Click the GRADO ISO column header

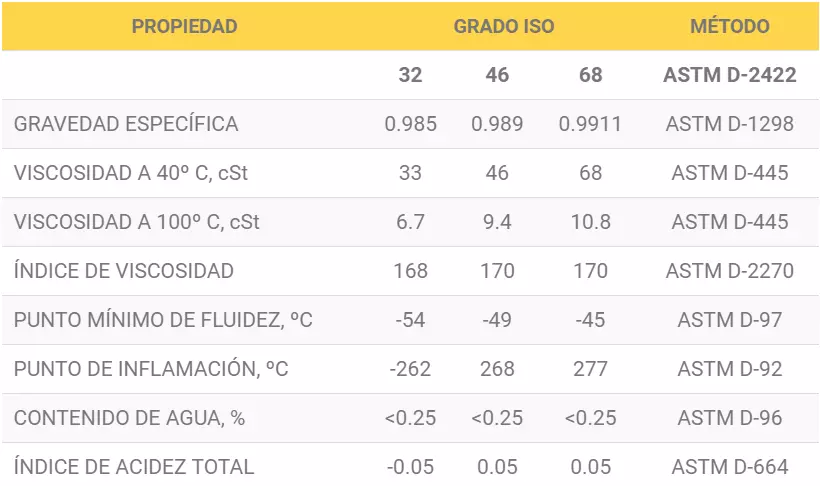(x=504, y=26)
